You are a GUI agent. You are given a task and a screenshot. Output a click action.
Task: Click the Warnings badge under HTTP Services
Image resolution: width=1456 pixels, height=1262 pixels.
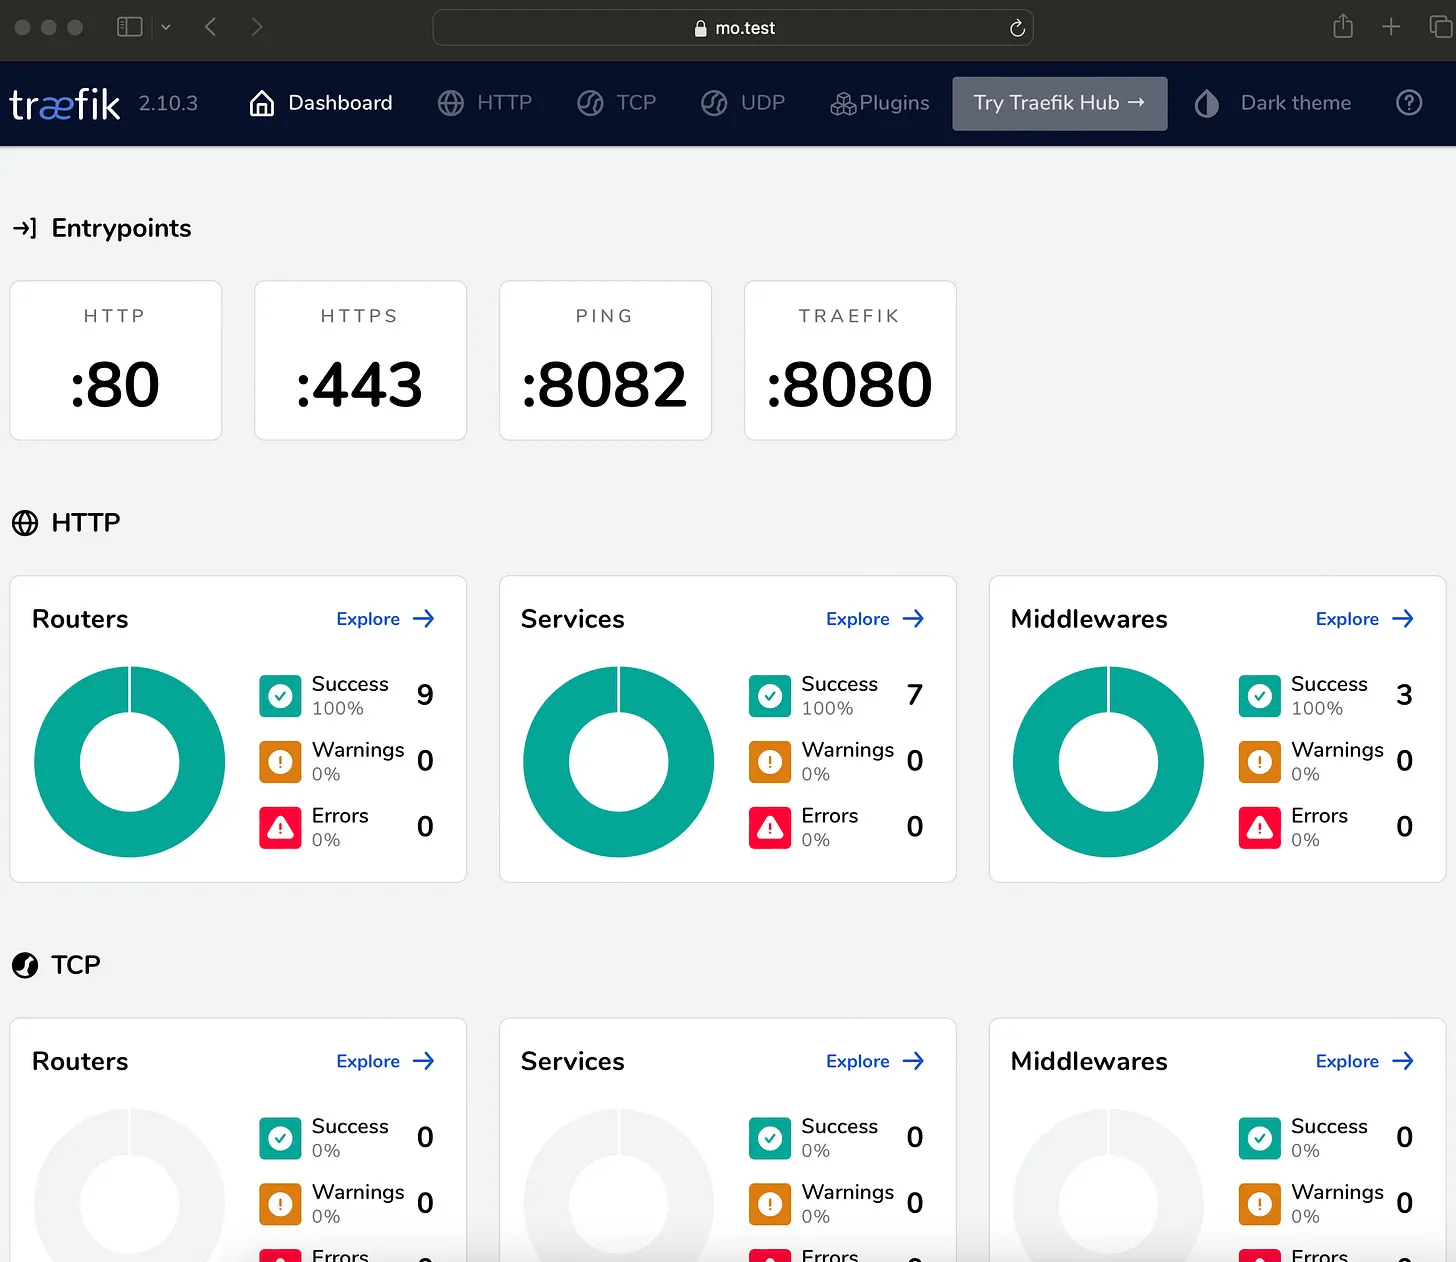769,761
